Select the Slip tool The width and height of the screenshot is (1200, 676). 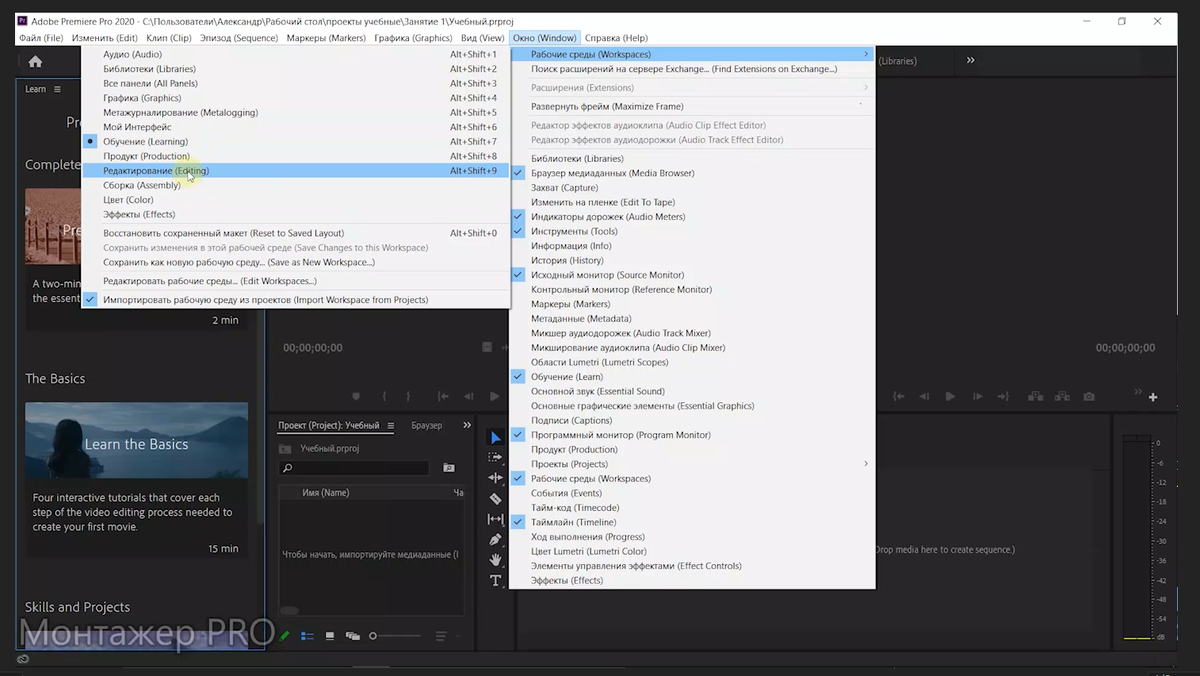496,519
